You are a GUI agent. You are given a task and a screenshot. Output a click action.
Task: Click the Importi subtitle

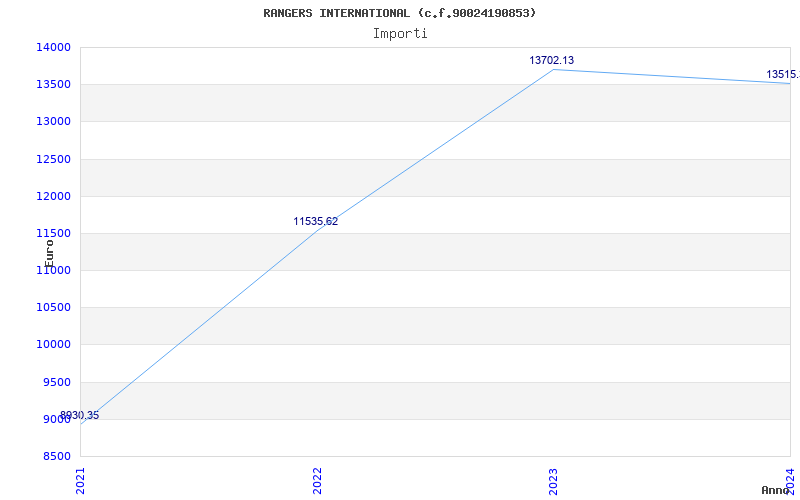point(400,33)
